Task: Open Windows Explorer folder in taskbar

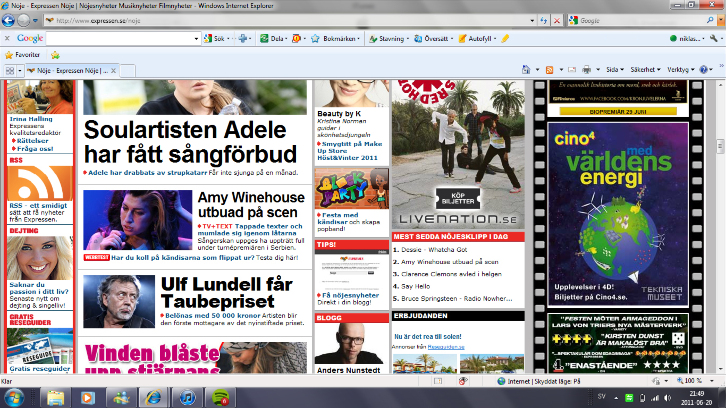Action: coord(56,398)
